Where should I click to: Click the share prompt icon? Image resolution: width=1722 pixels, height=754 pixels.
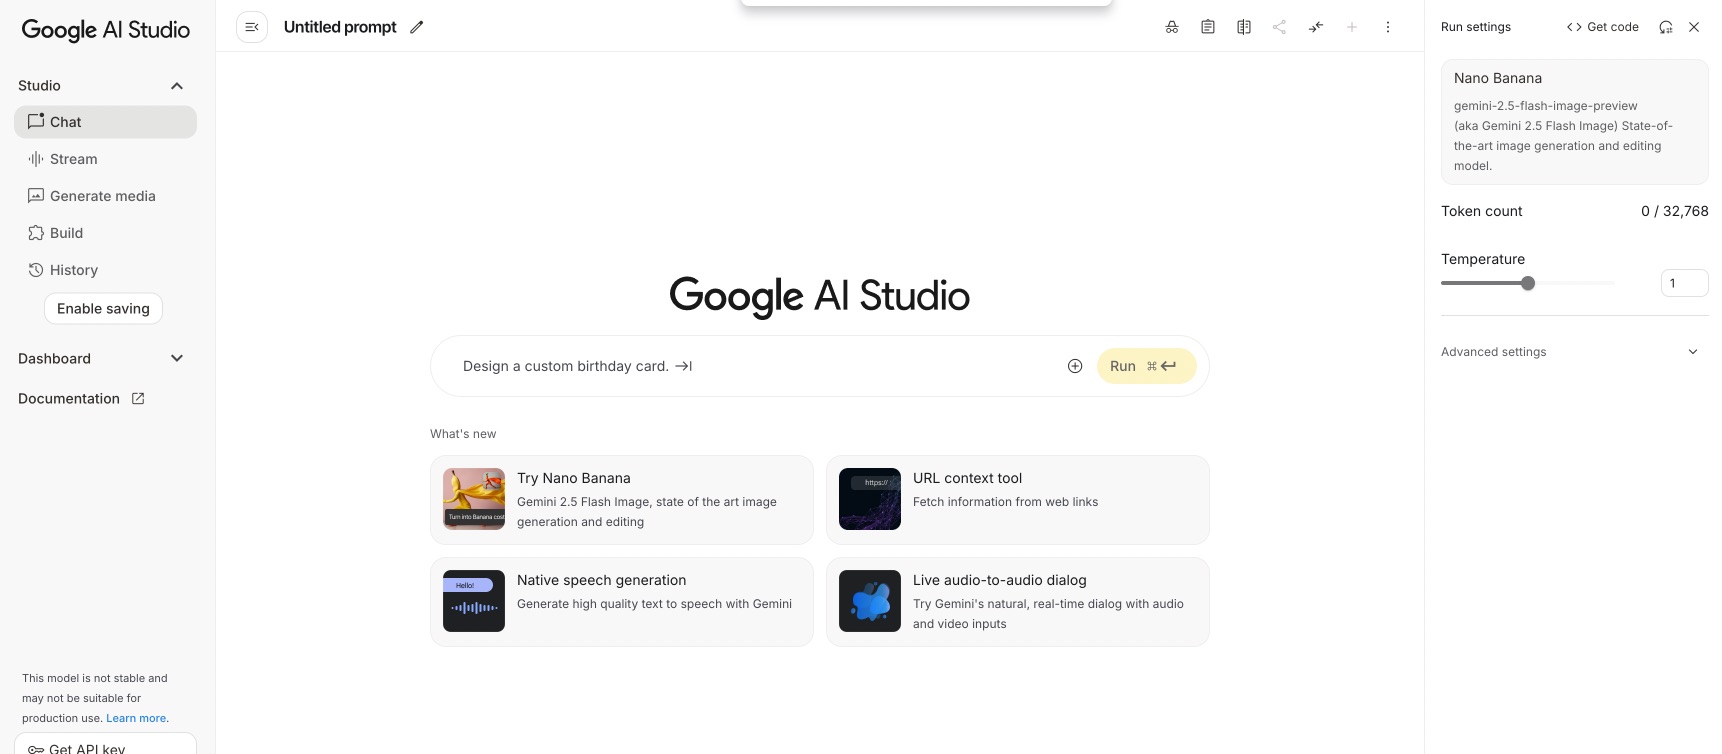pos(1280,27)
